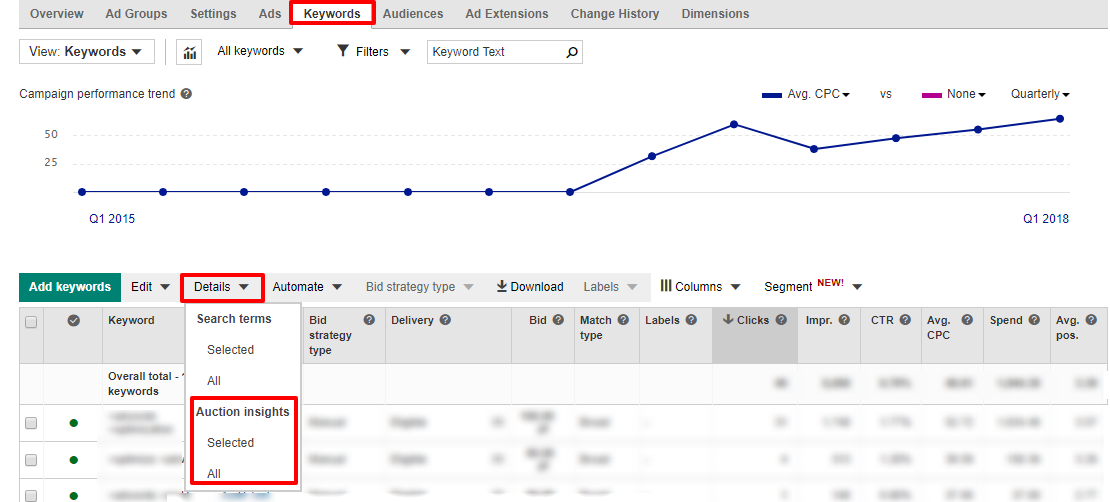Click the Q1 2018 chart data point
Image resolution: width=1110 pixels, height=502 pixels.
coord(1060,119)
